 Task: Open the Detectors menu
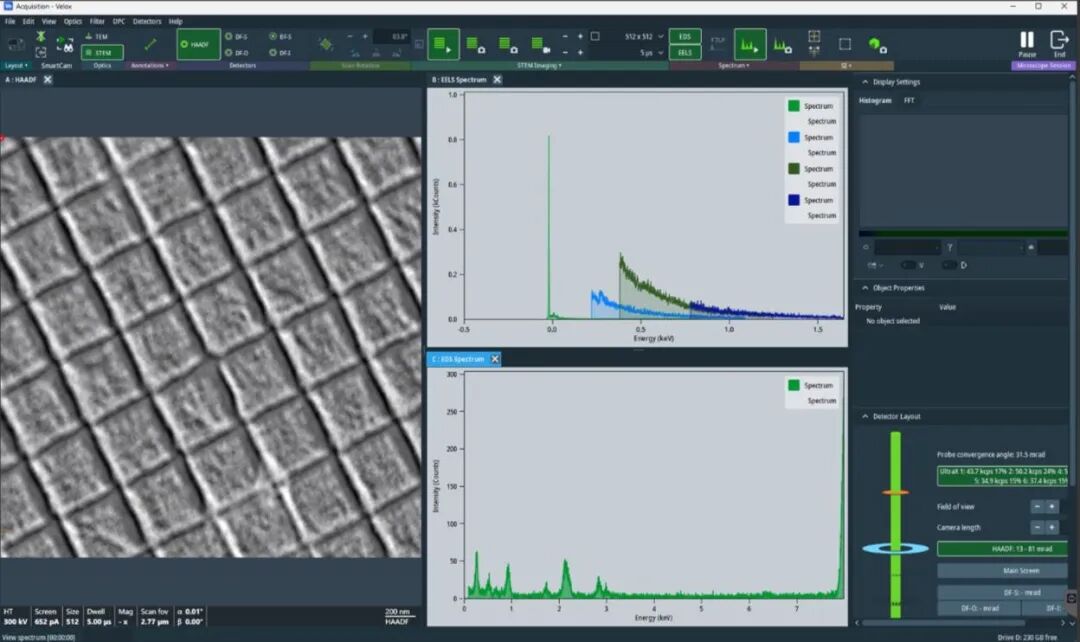pyautogui.click(x=147, y=21)
